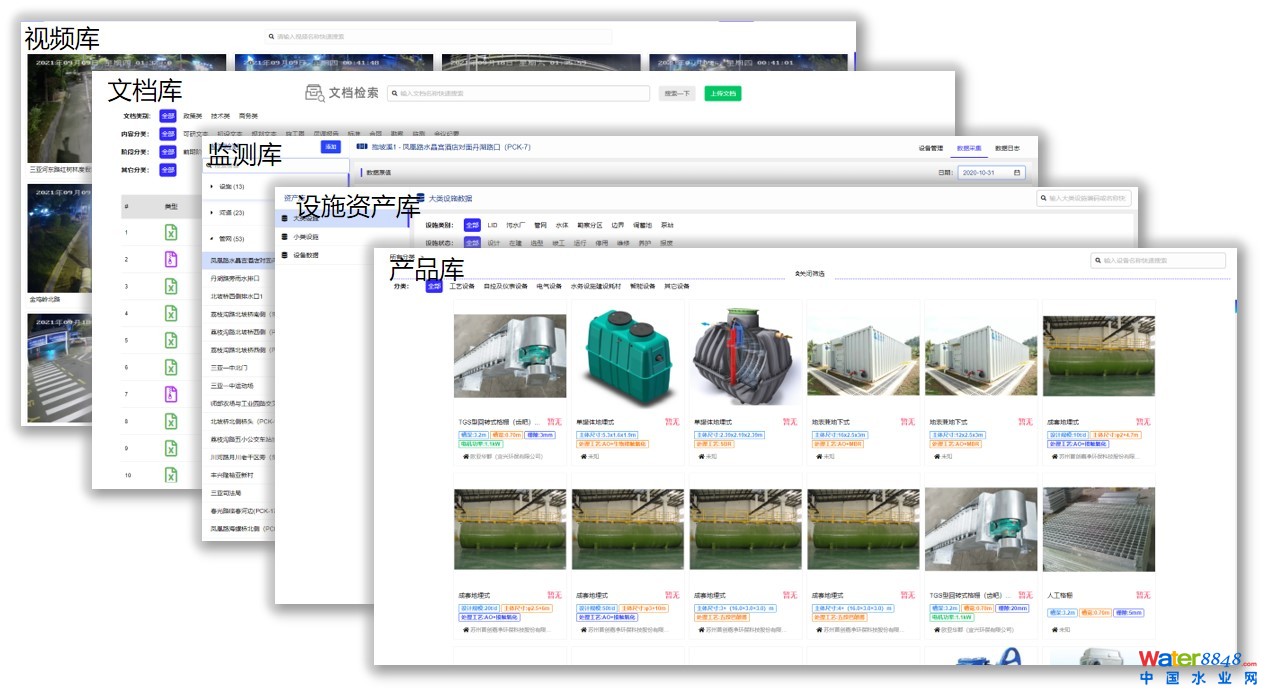Click the purple file icon in row 2
The height and width of the screenshot is (695, 1267).
171,260
